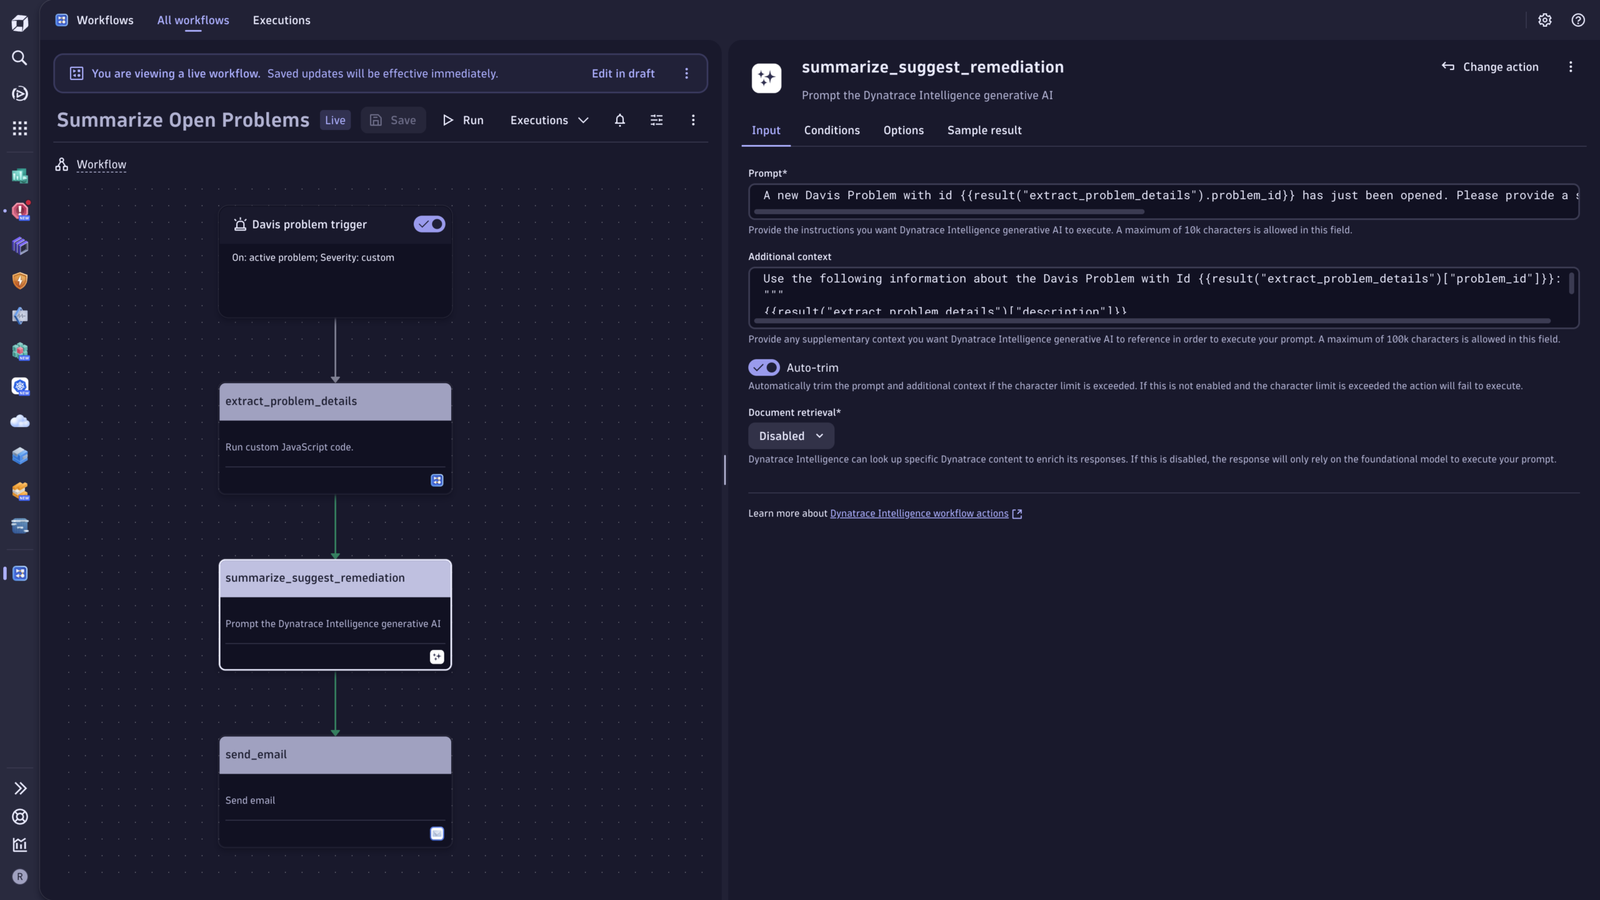Open the white cloud app icon
This screenshot has height=900, width=1600.
pos(20,421)
